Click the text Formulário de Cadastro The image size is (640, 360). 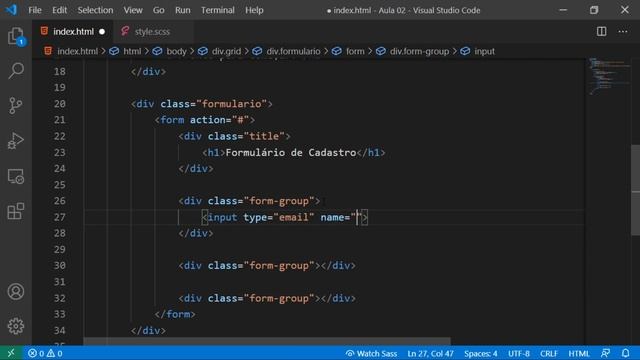pos(291,152)
